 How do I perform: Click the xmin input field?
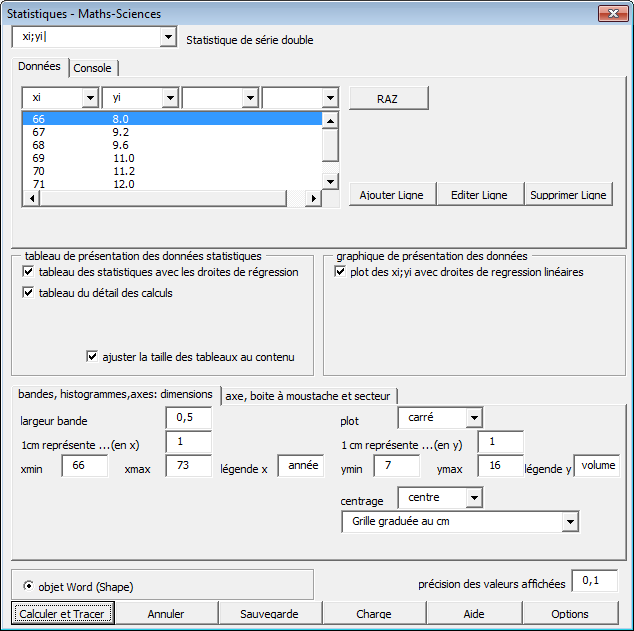tap(85, 465)
